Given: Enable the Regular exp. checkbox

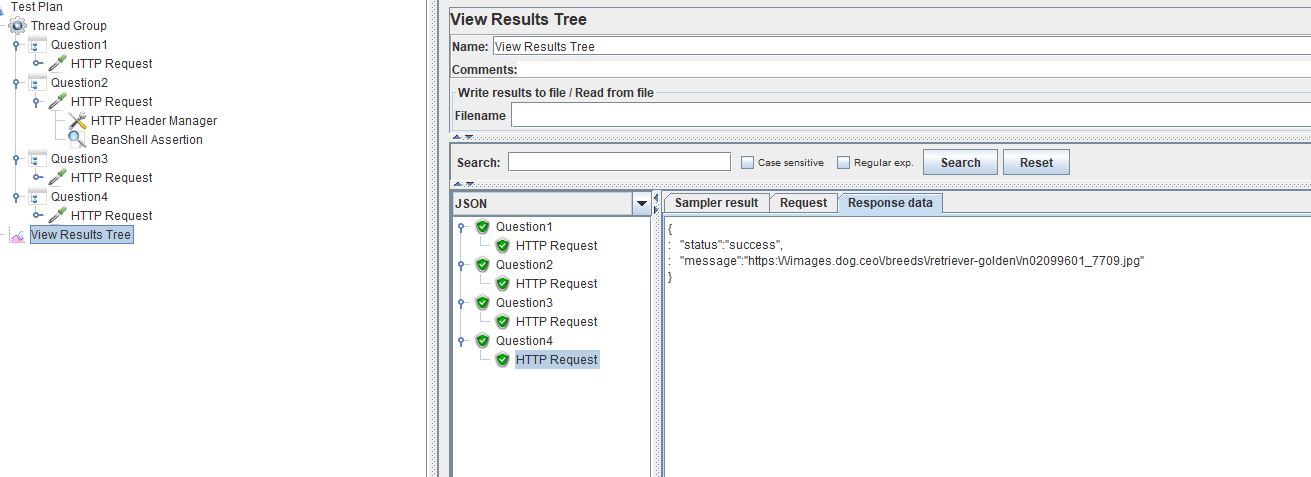Looking at the screenshot, I should tap(843, 163).
